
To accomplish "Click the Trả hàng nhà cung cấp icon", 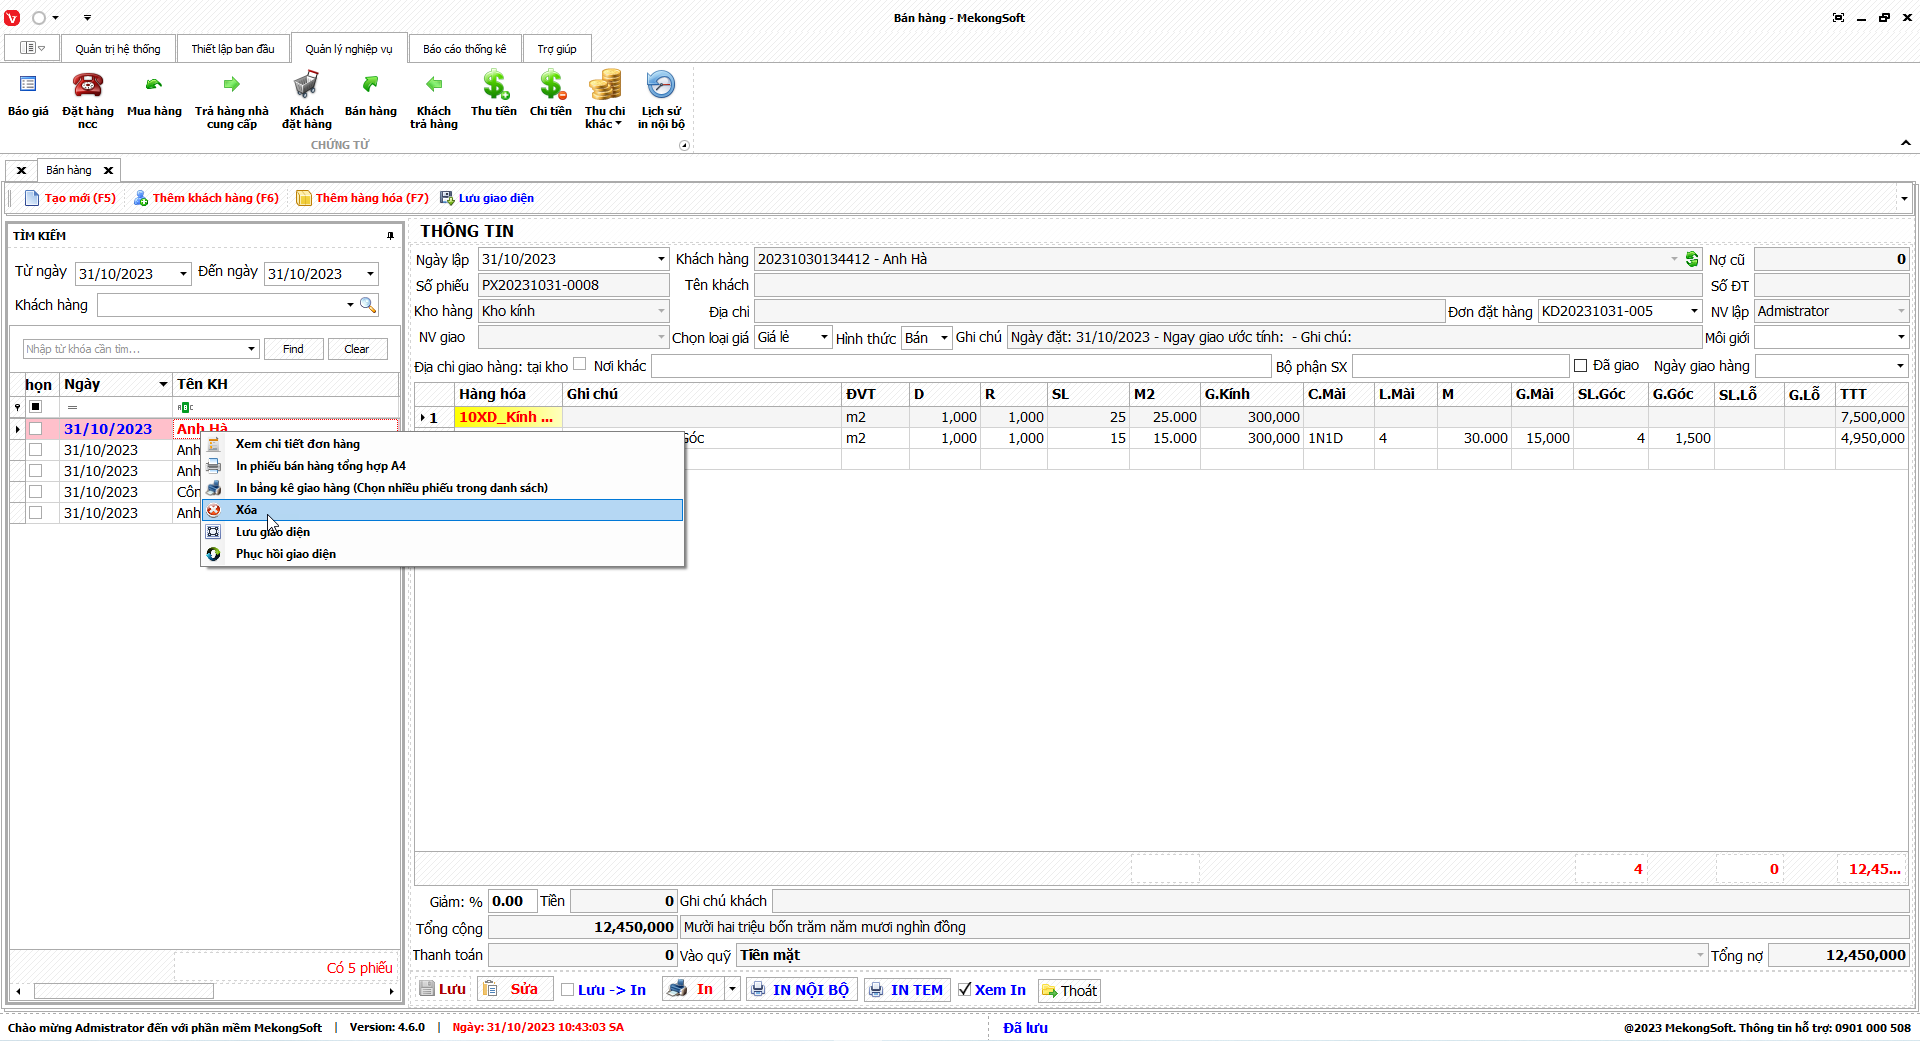I will pos(232,86).
